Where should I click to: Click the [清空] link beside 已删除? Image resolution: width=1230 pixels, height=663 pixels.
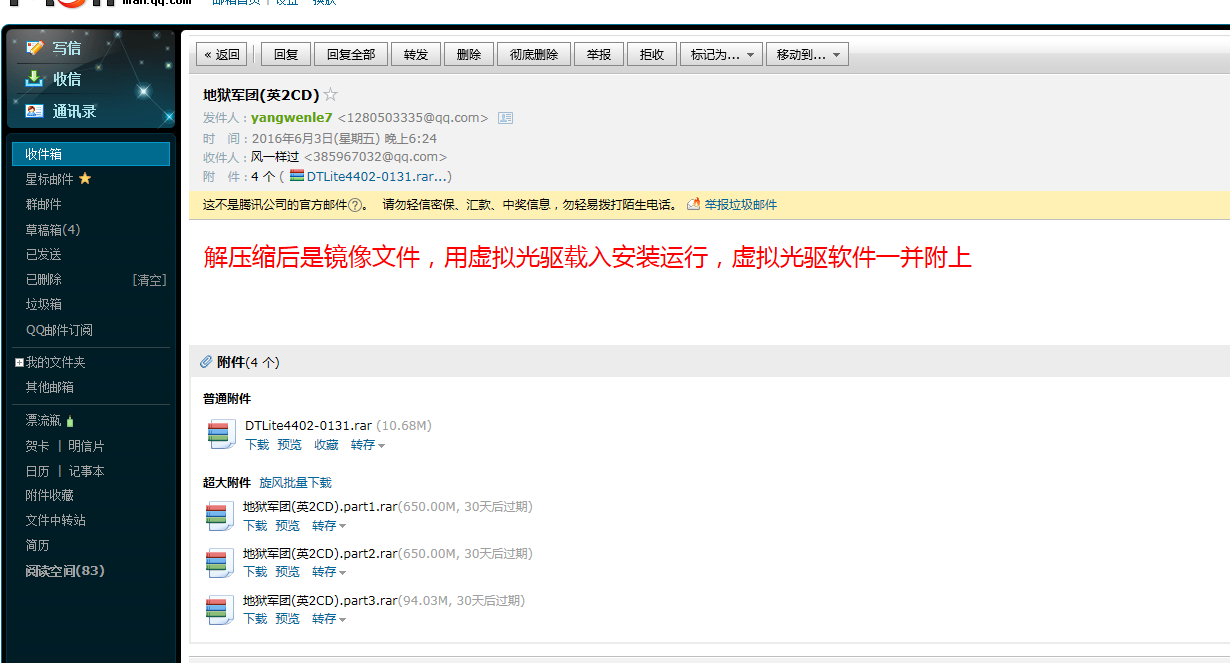coord(149,279)
